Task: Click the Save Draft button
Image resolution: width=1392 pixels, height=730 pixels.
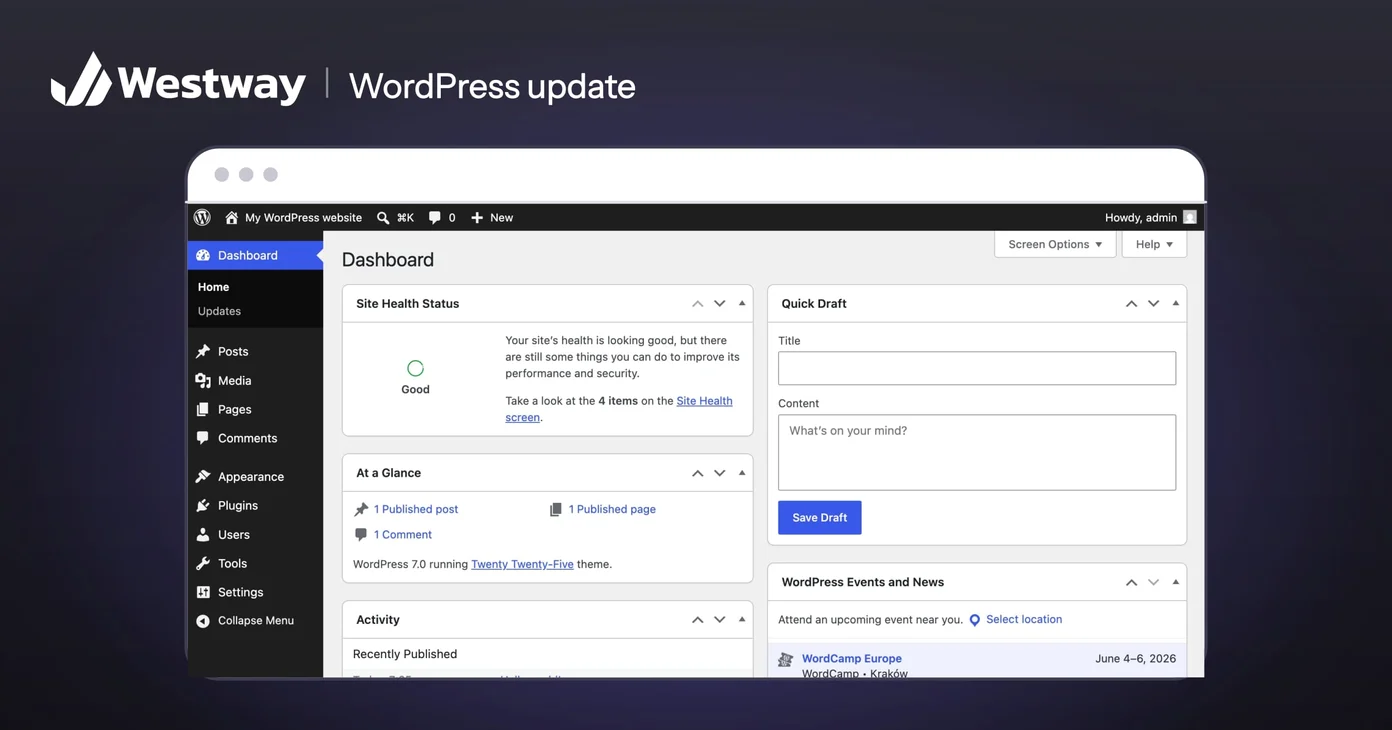Action: [x=820, y=518]
